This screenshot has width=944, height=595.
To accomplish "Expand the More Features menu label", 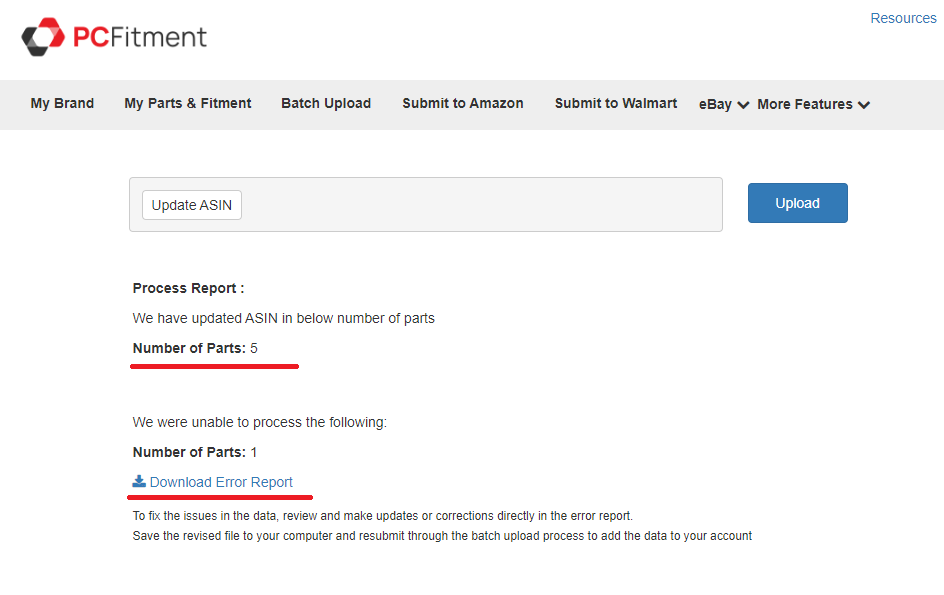I will point(804,104).
